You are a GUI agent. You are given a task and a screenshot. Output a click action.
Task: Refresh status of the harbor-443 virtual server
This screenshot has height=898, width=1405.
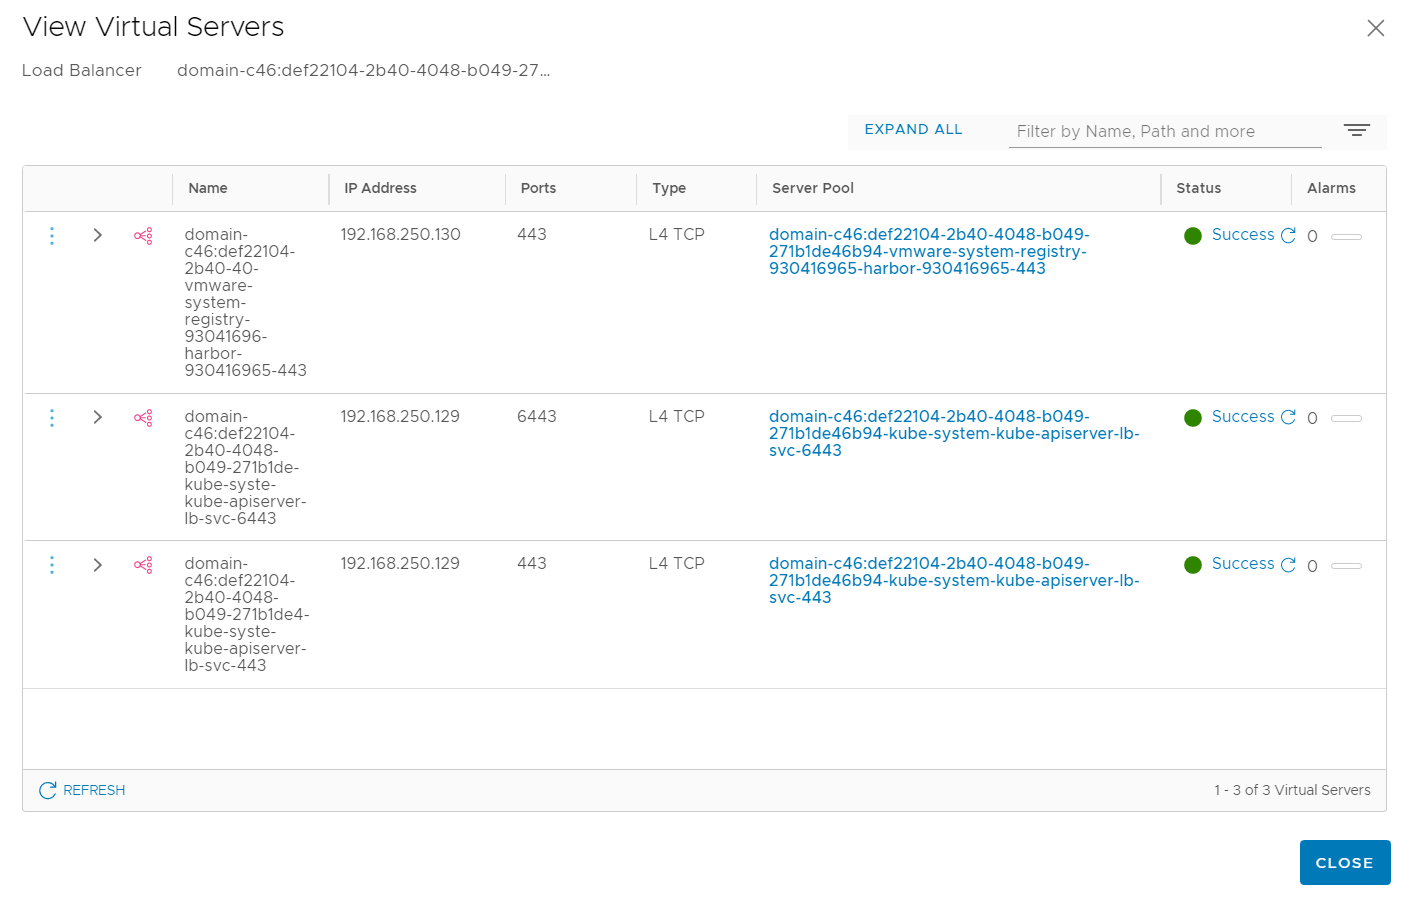(x=1288, y=236)
